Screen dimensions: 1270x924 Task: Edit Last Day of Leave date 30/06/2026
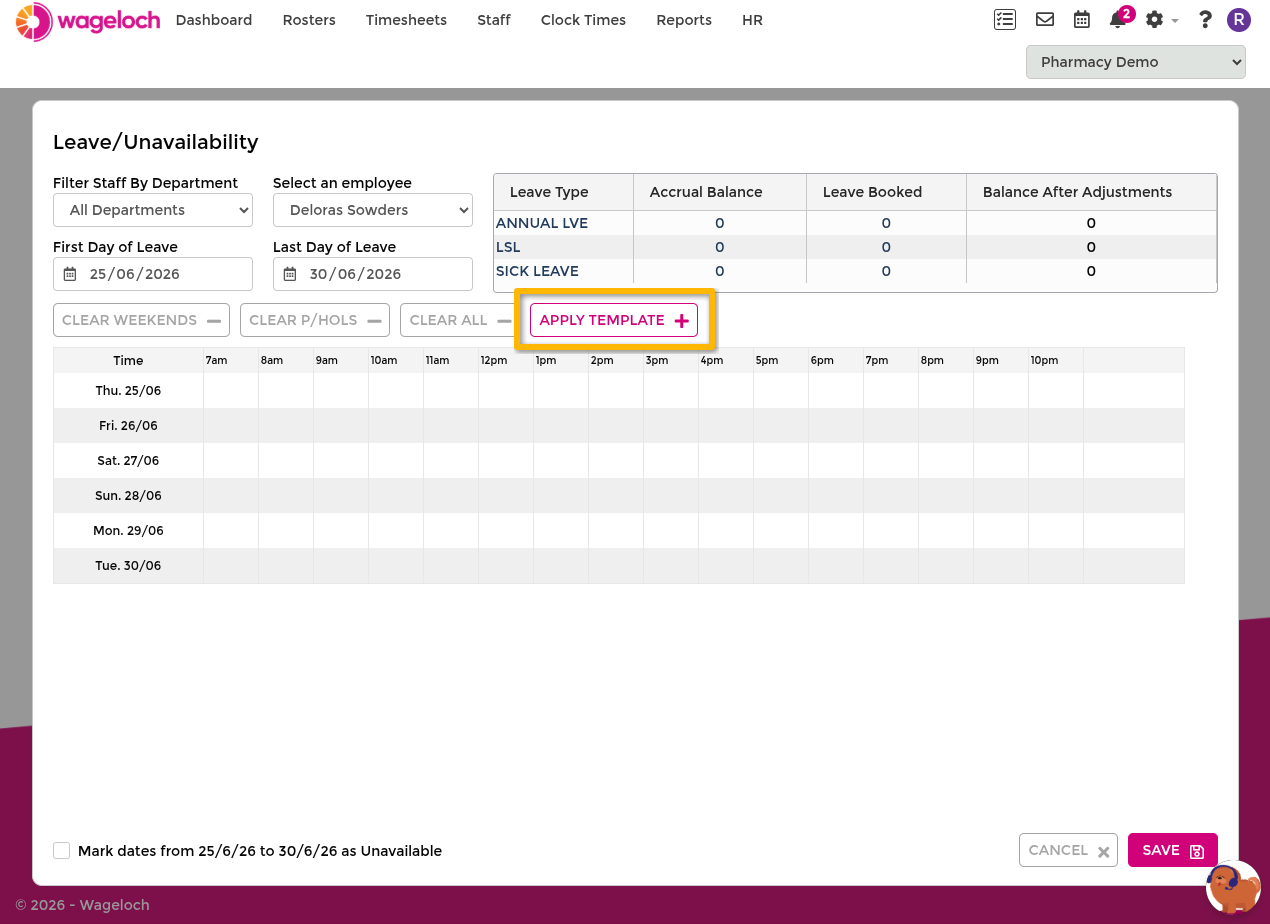pyautogui.click(x=373, y=274)
